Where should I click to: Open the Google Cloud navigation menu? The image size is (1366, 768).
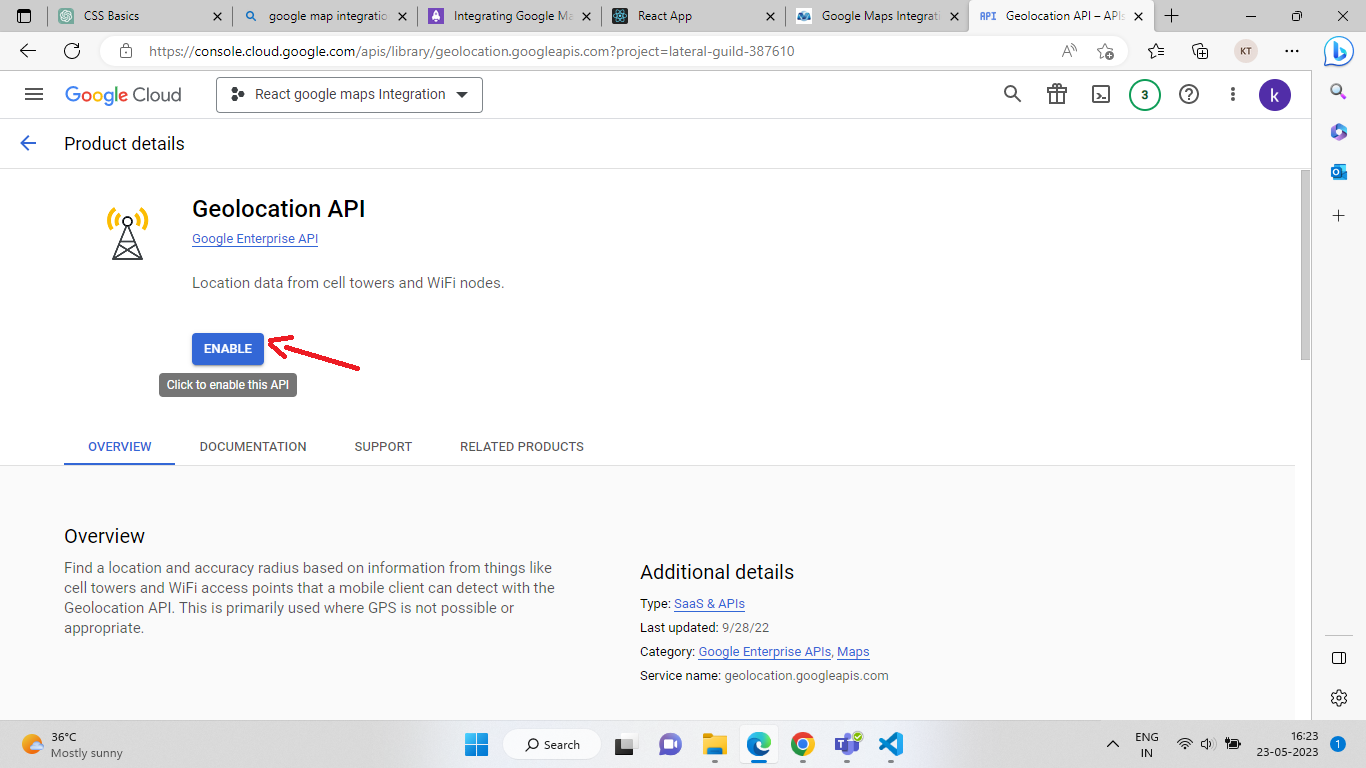(34, 94)
